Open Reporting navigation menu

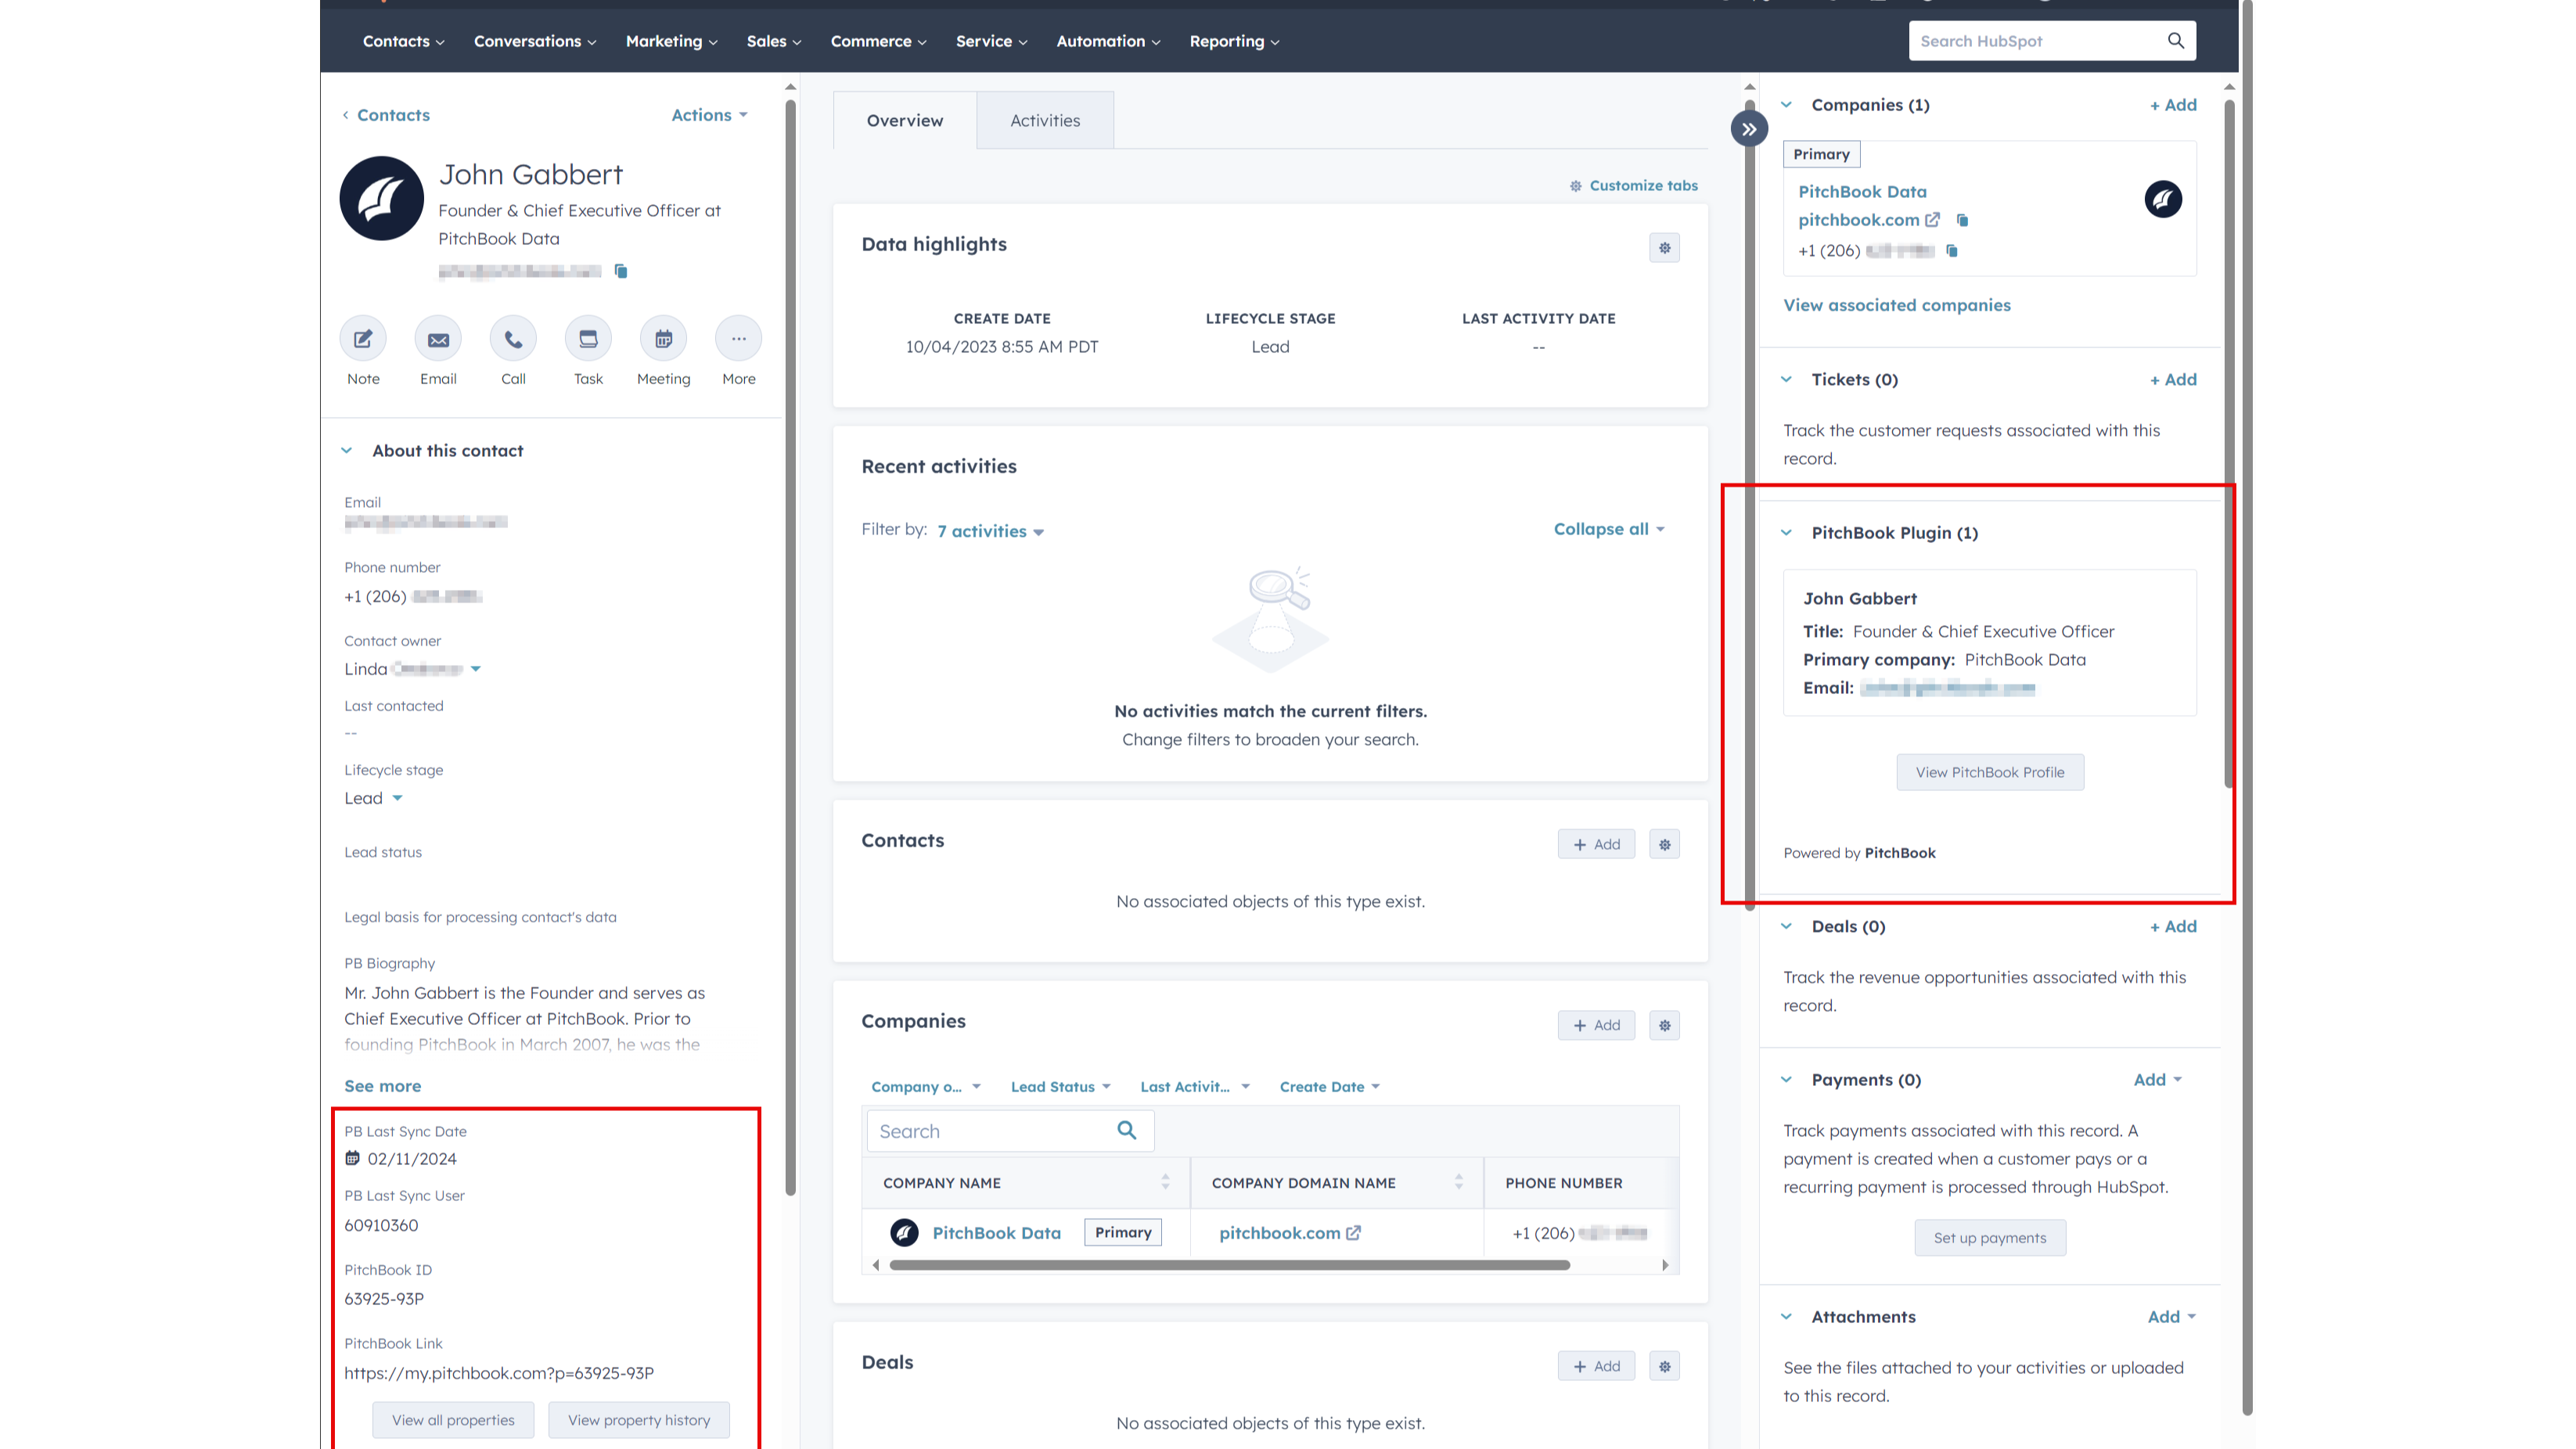point(1234,41)
